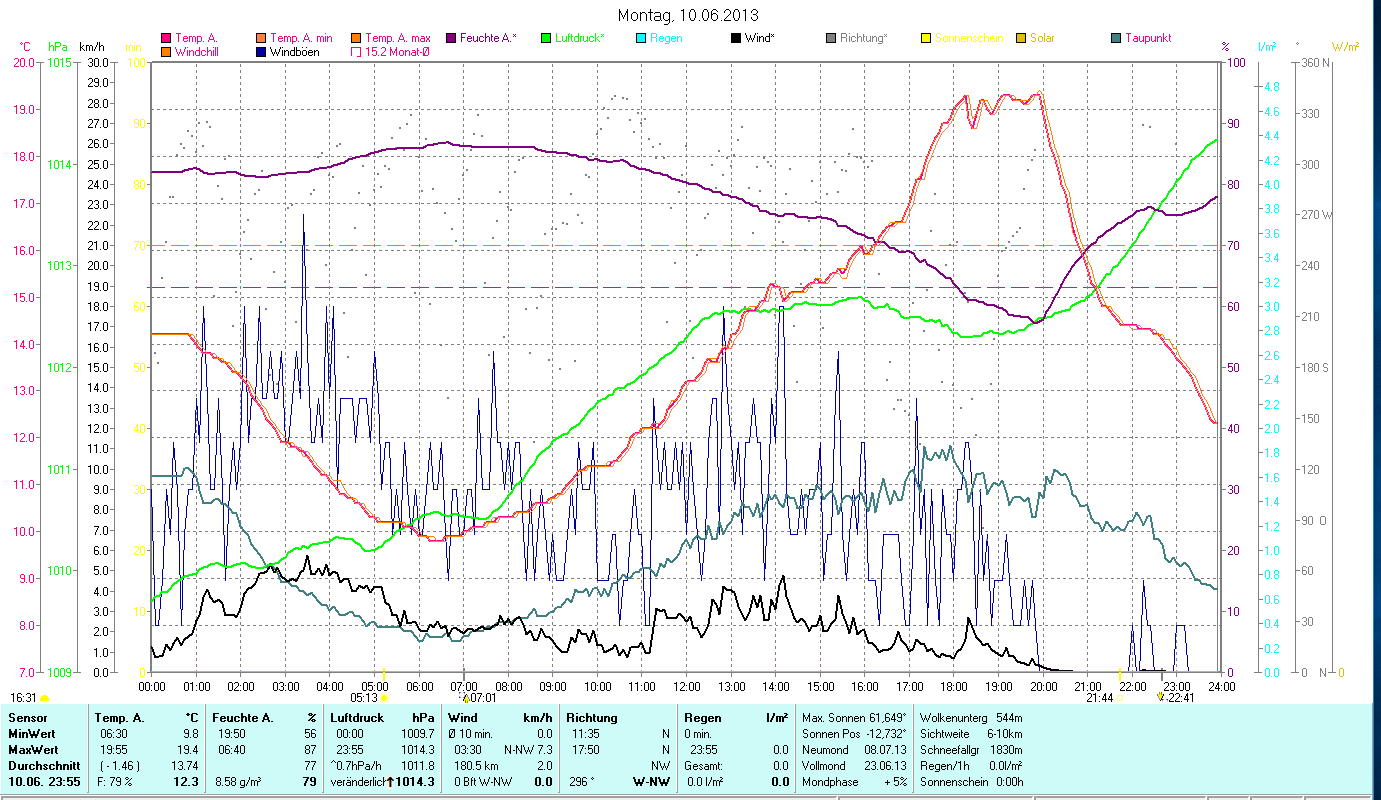Click the purple Feuchte A. legend square

(x=451, y=38)
